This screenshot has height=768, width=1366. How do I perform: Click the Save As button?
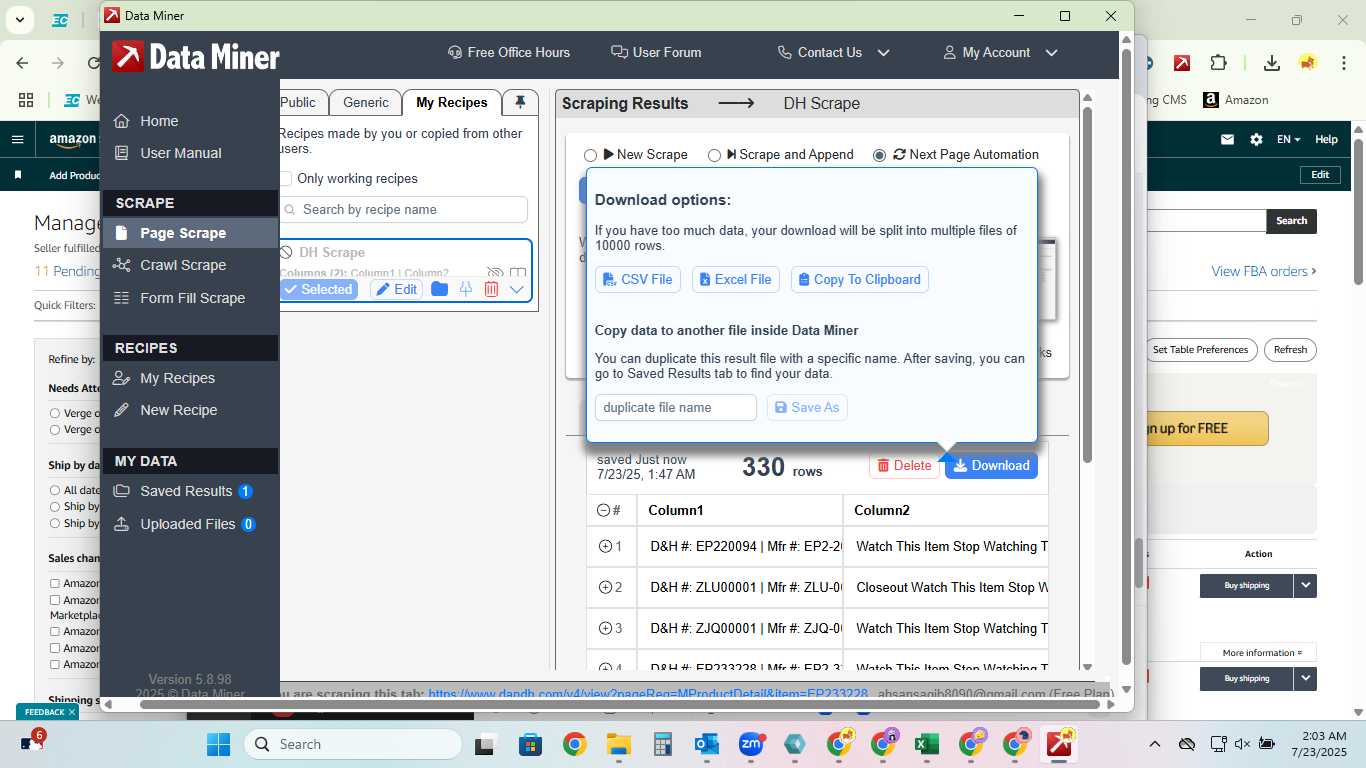pyautogui.click(x=807, y=407)
